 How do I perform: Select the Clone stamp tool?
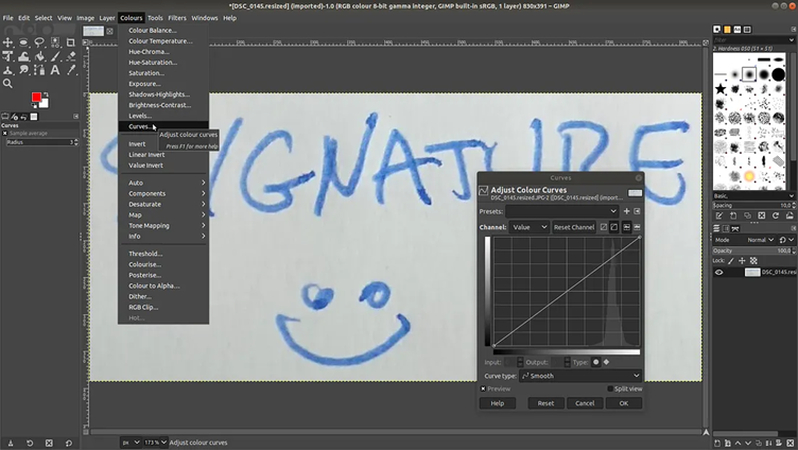tap(8, 70)
